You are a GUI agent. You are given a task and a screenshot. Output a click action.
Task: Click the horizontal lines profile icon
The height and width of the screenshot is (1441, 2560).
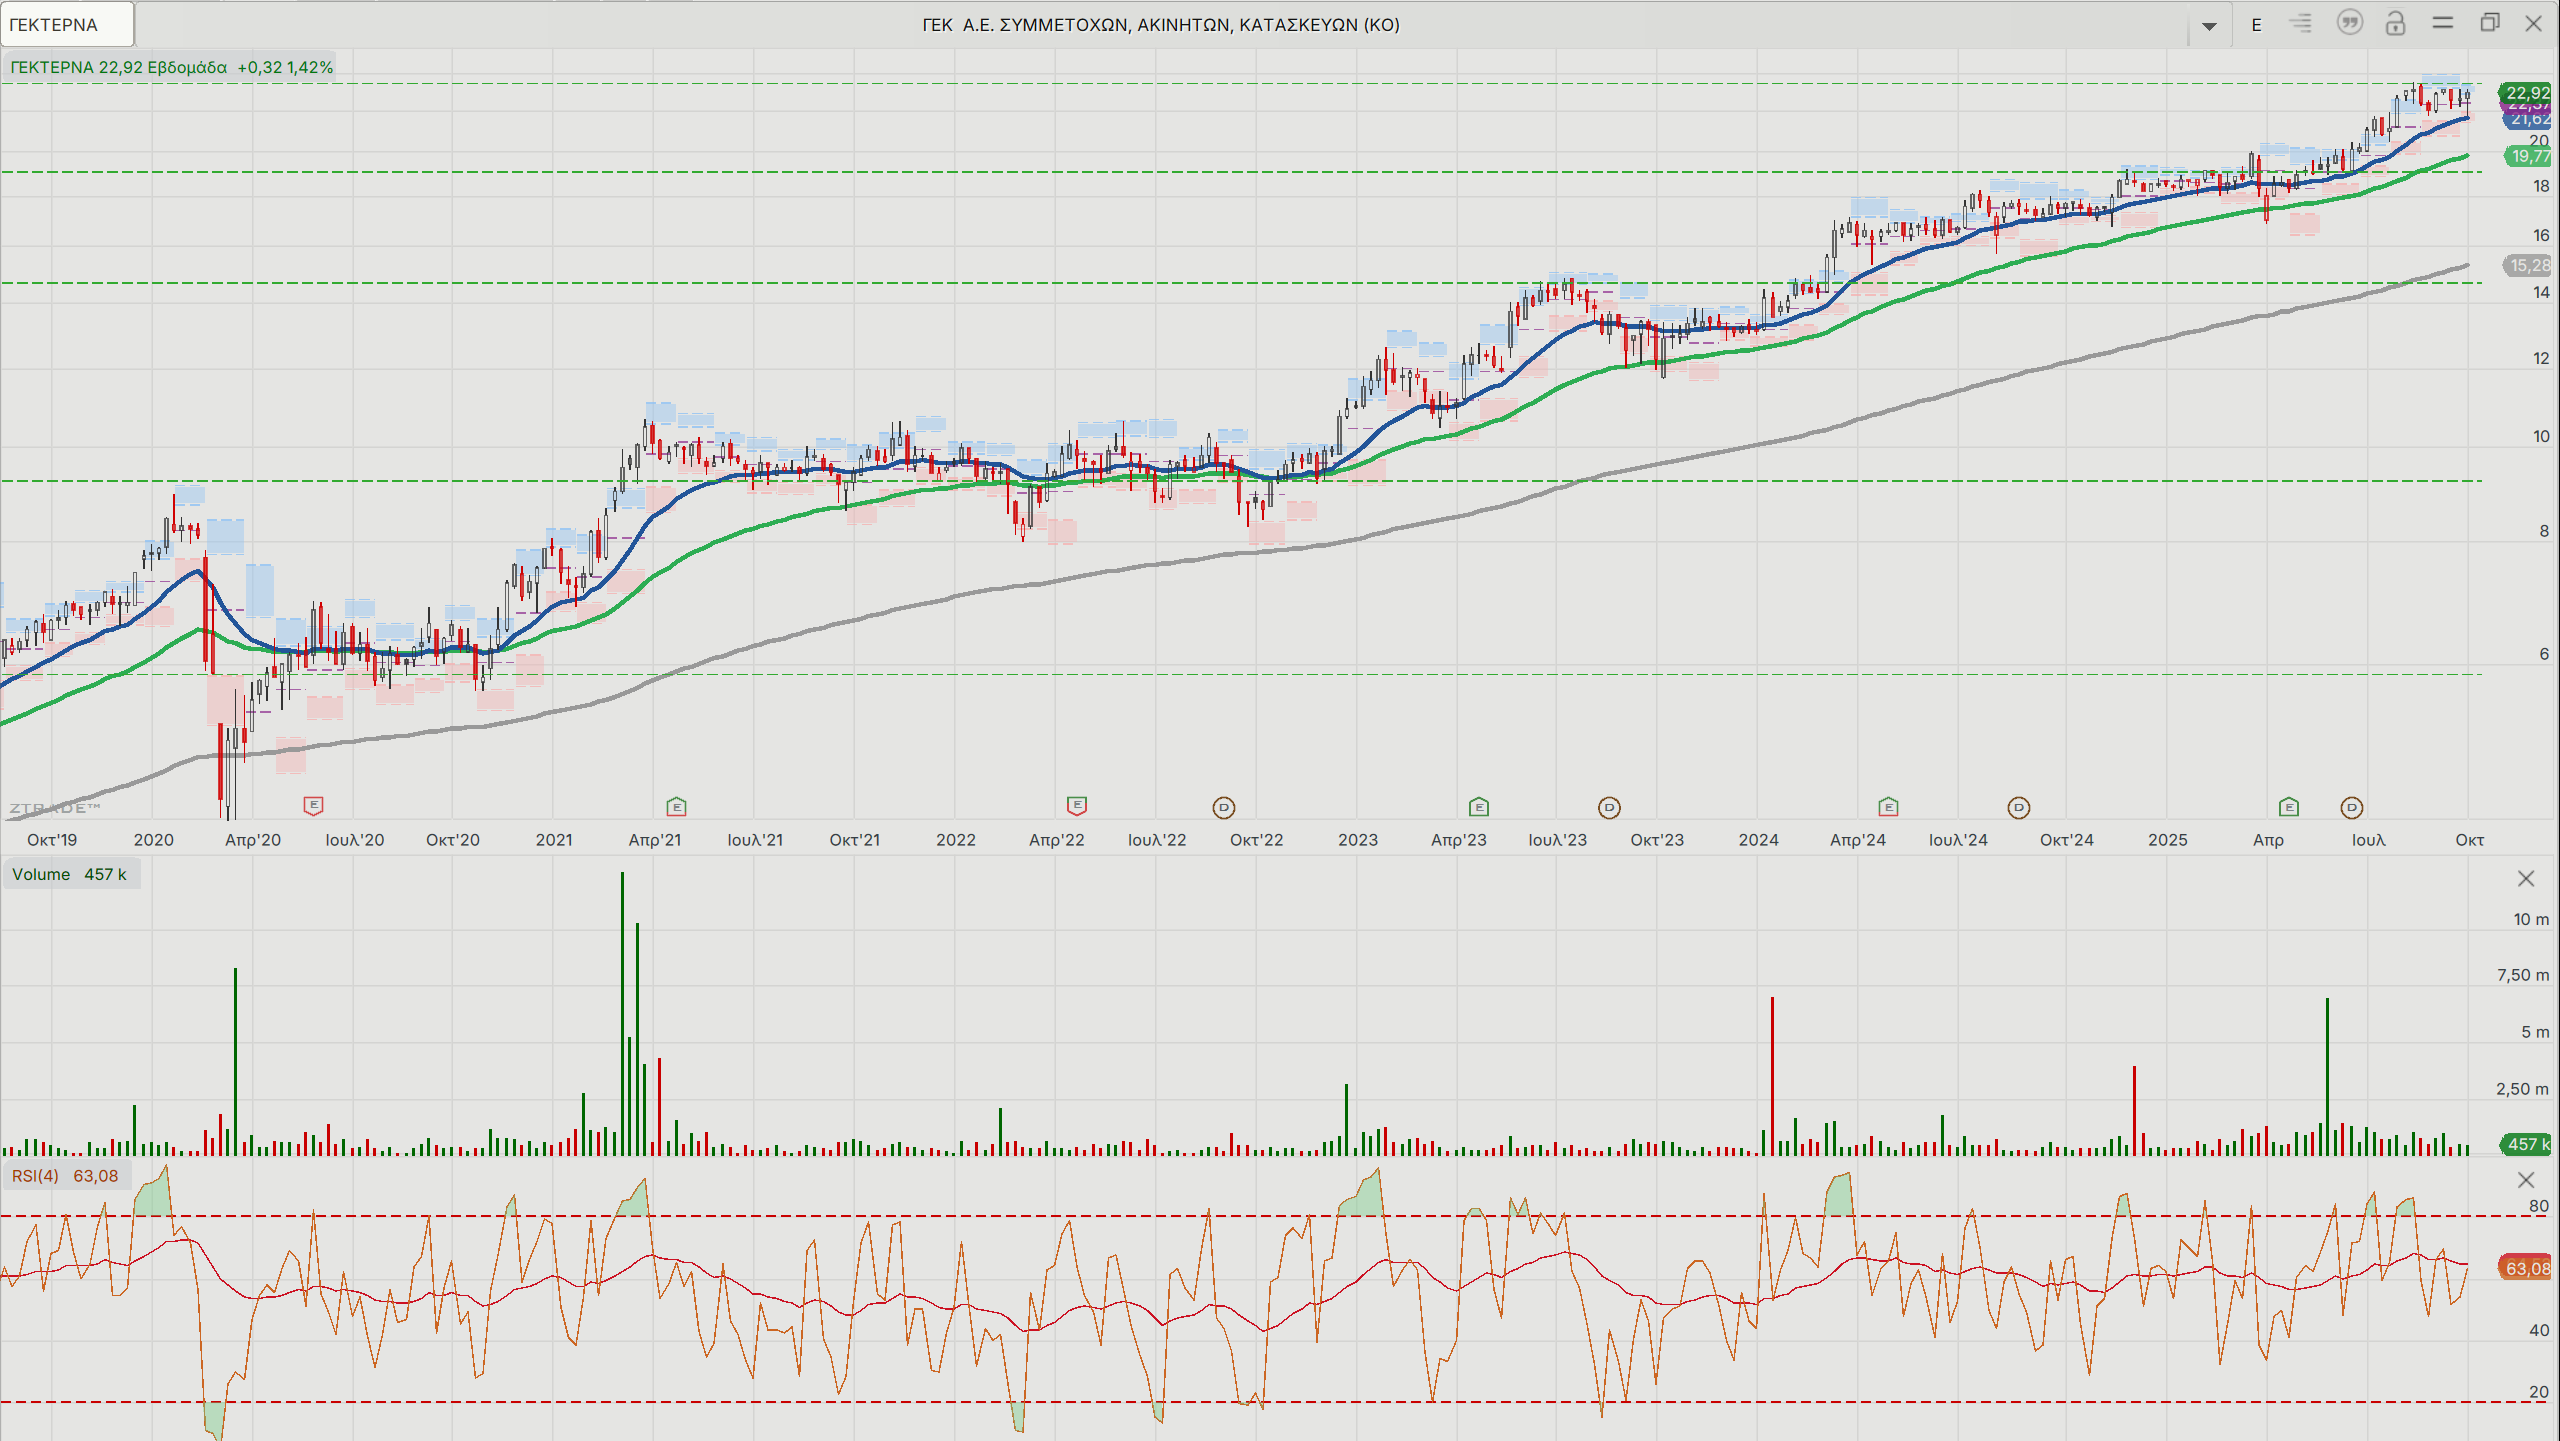pyautogui.click(x=2301, y=23)
